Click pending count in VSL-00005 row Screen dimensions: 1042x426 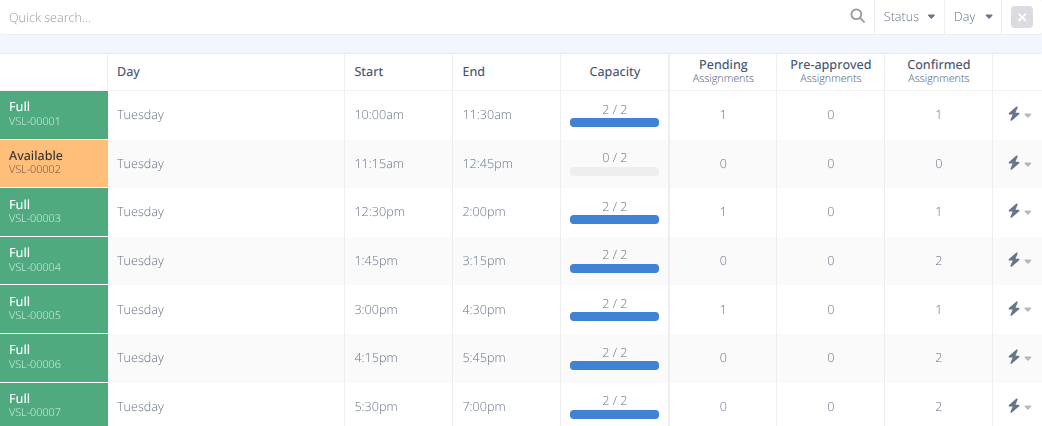pos(723,309)
